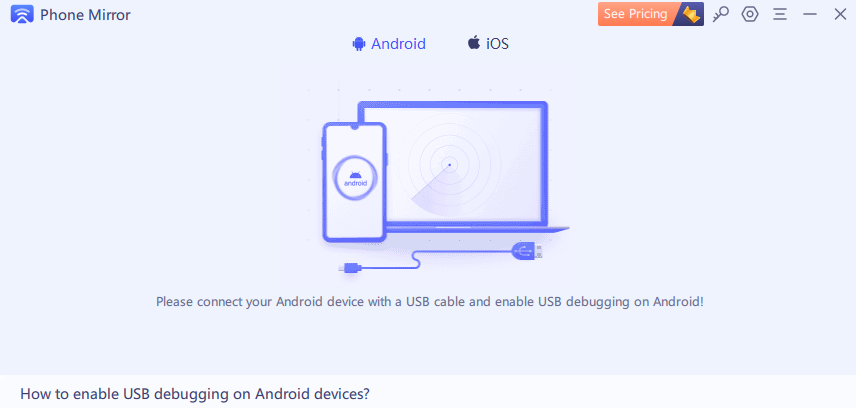Open settings via the hexagon gear icon
Screen dimensions: 856x408
(x=750, y=14)
